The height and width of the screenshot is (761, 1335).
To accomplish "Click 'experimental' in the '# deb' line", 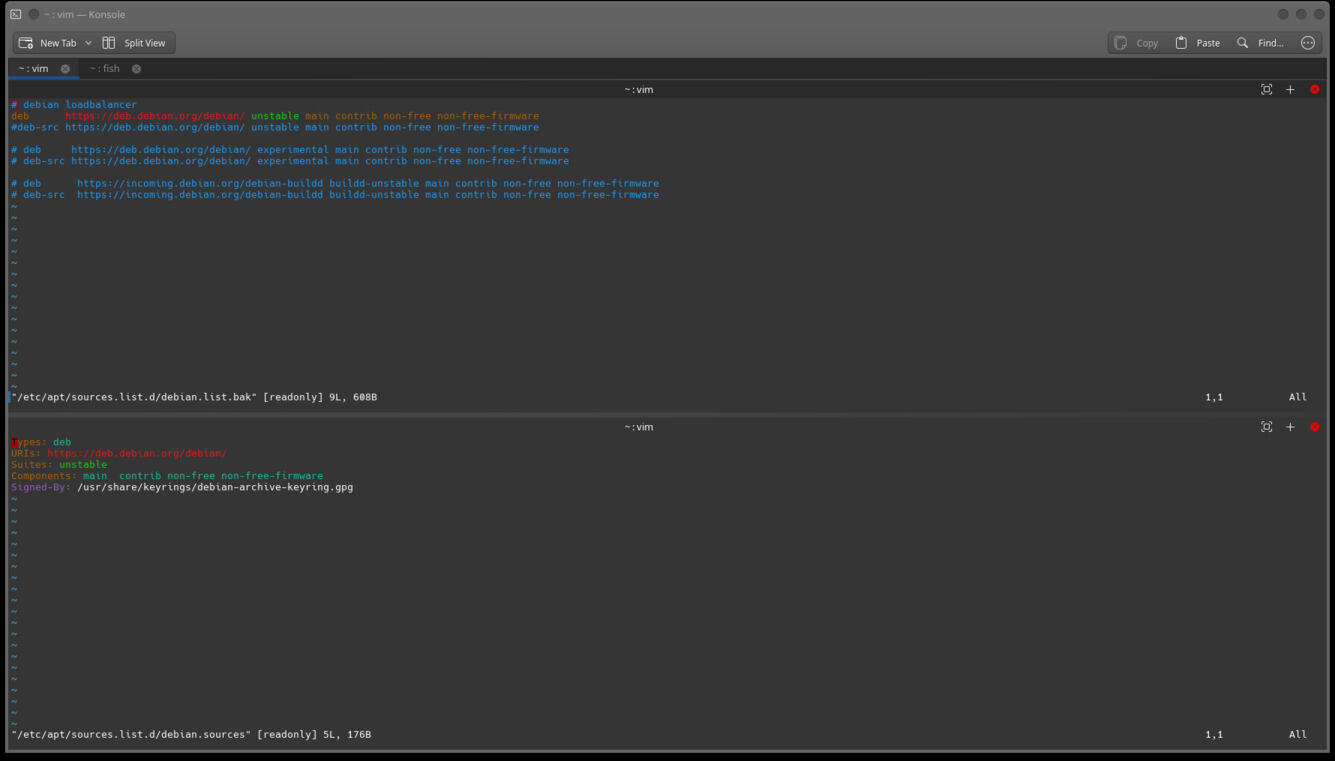I will click(x=293, y=150).
